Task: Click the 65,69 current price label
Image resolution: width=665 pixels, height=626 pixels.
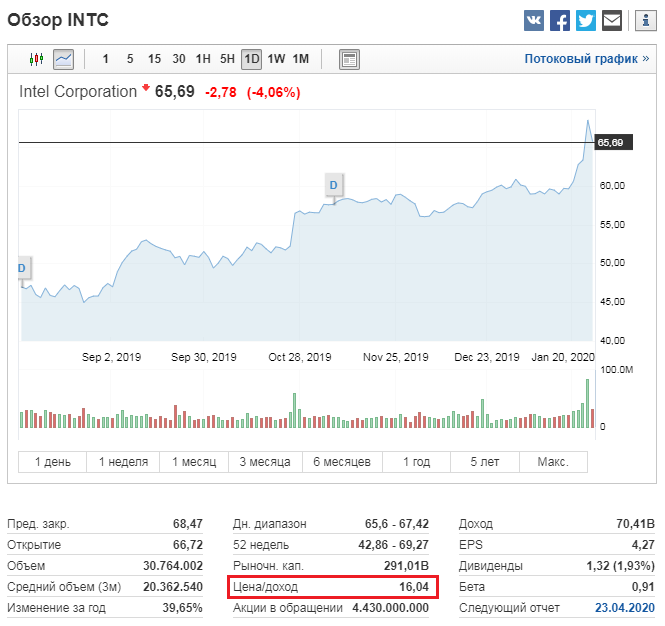Action: (613, 143)
